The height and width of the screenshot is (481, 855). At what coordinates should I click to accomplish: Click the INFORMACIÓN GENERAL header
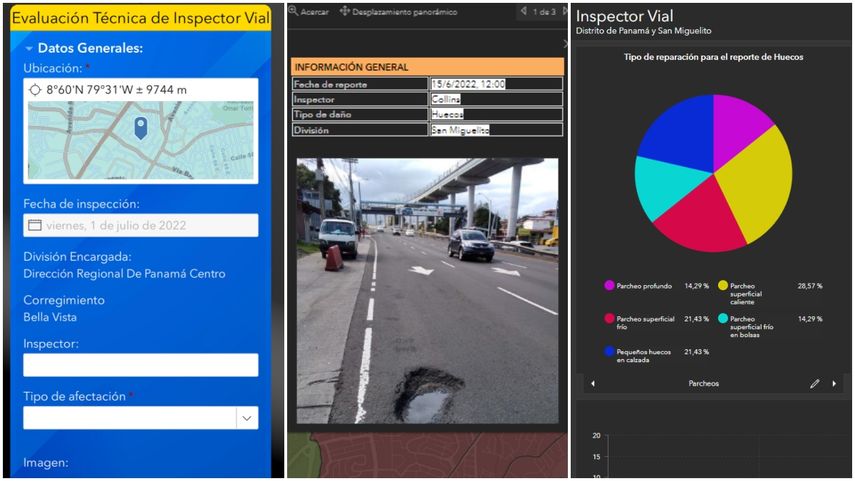click(x=427, y=67)
